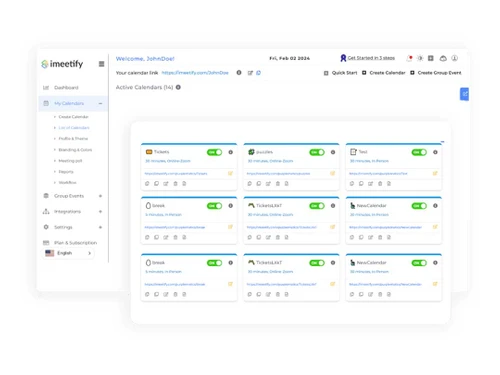500x375 pixels.
Task: Open the cloud icon in the top bar
Action: point(443,58)
